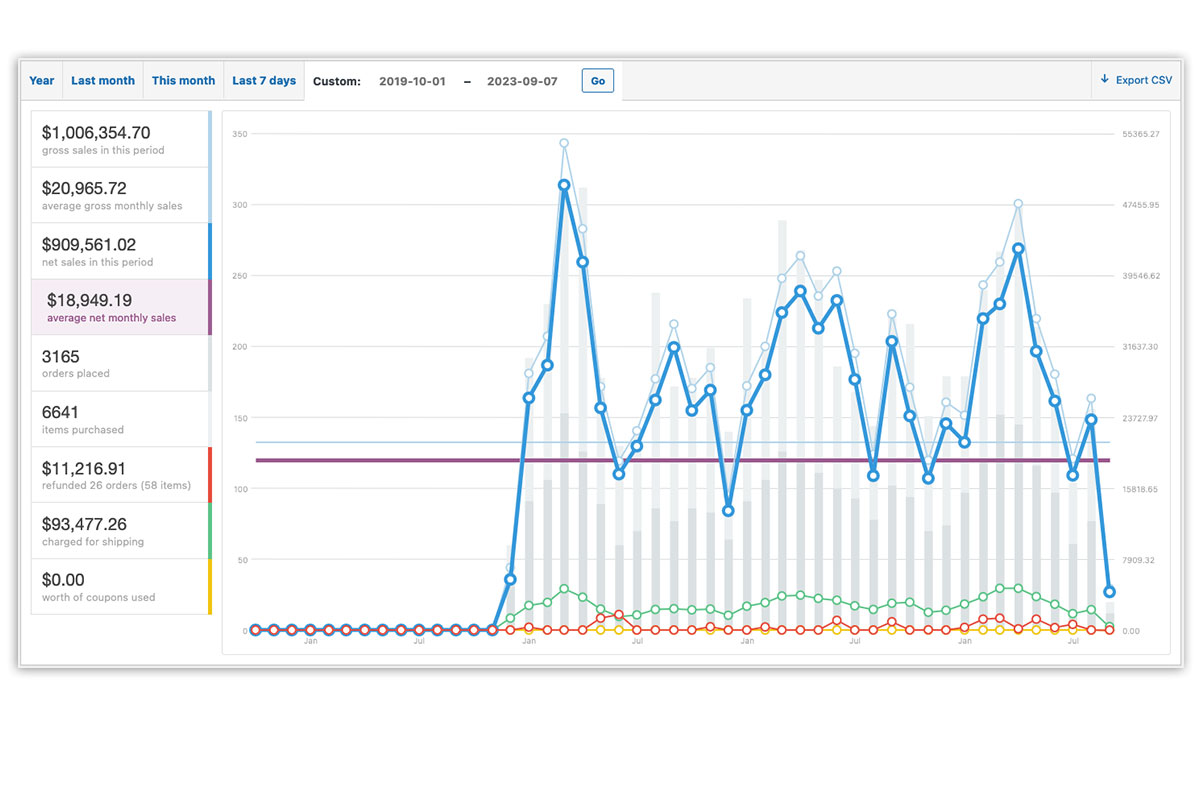Select worth of coupons used legend item
The image size is (1200, 800).
(120, 587)
